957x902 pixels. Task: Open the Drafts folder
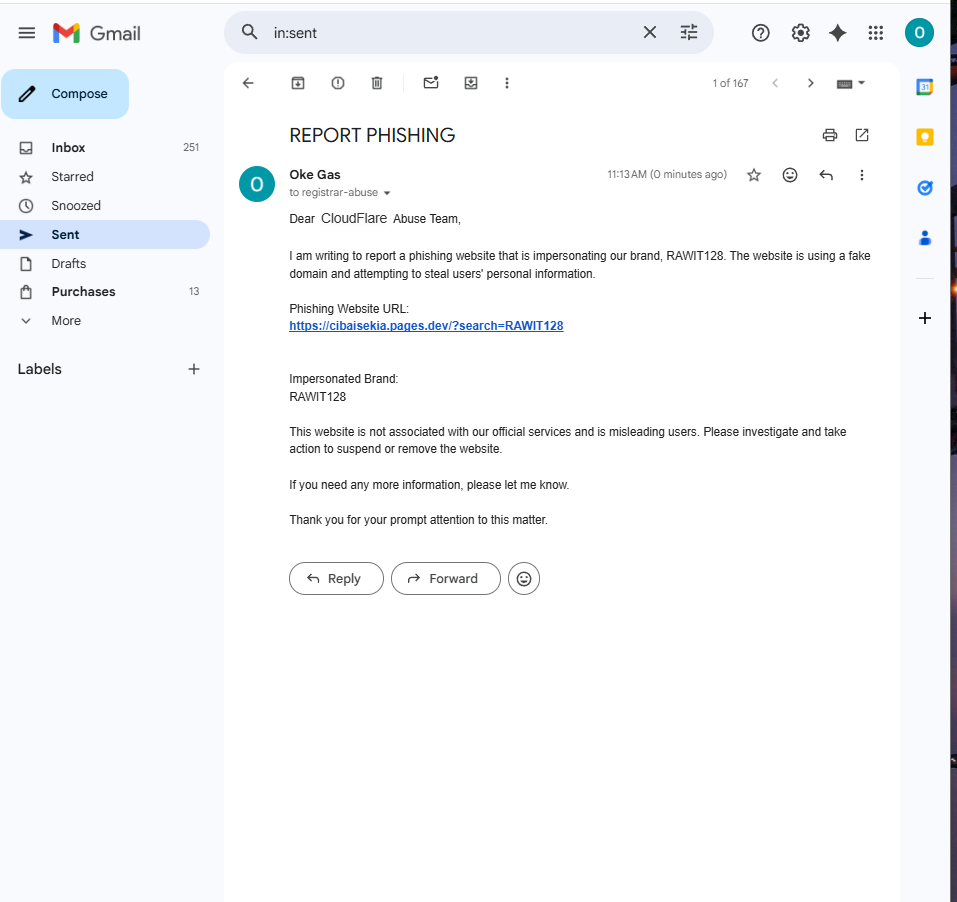(105, 264)
